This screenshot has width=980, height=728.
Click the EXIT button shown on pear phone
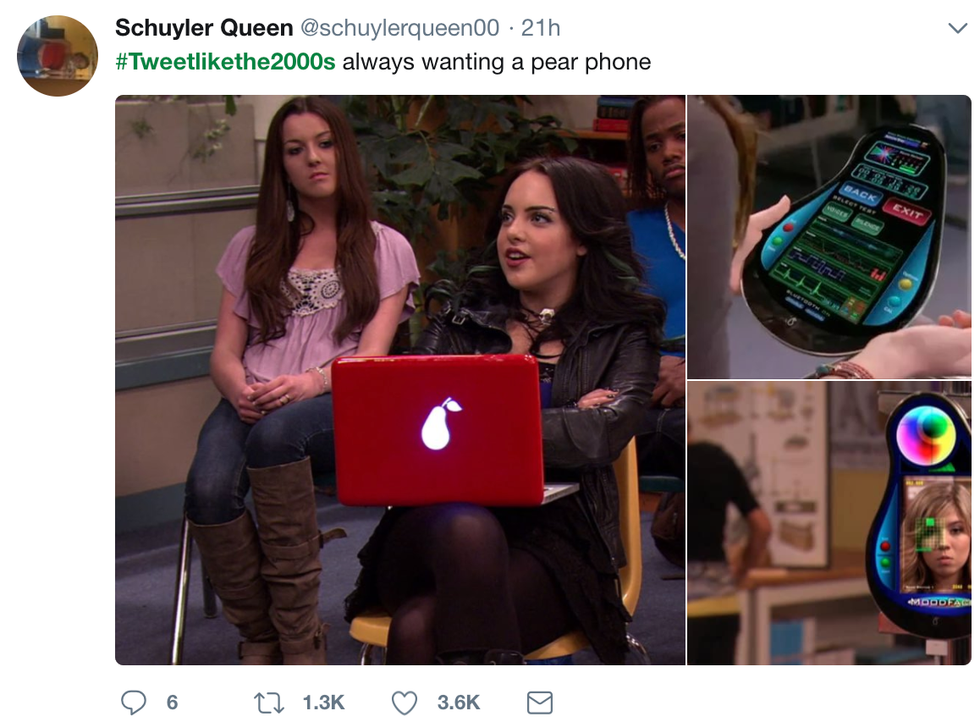click(908, 211)
